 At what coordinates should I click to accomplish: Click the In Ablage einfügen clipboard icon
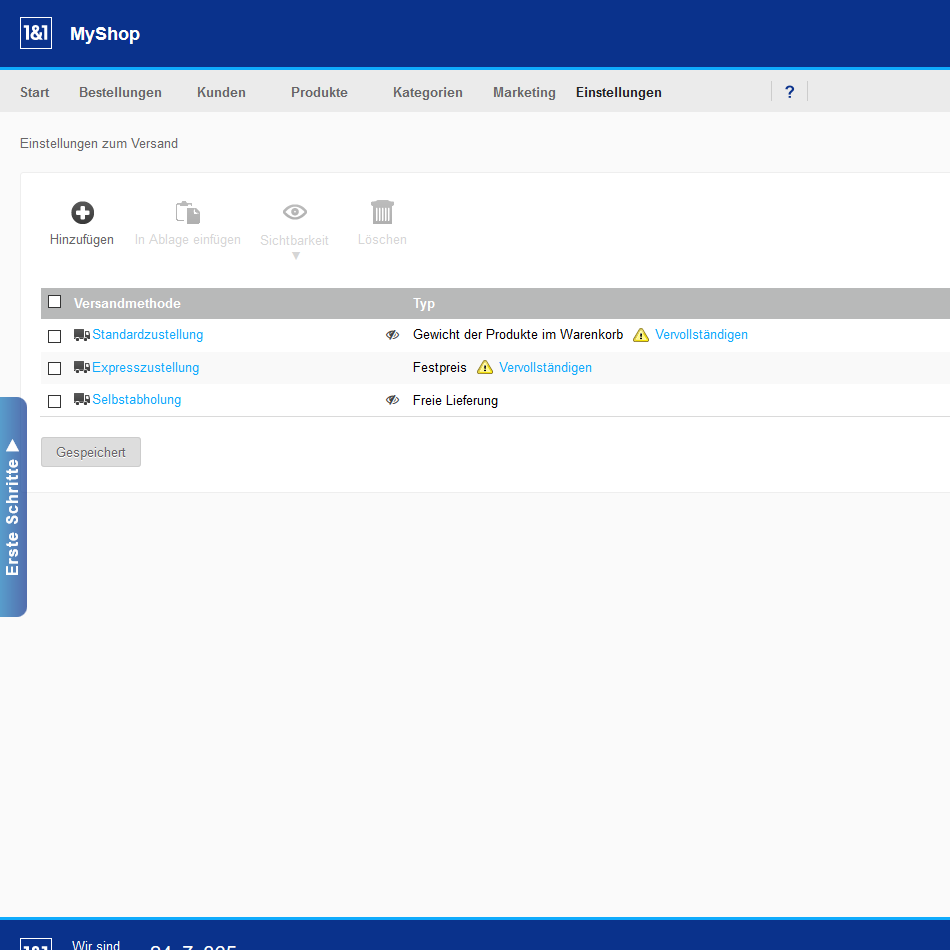point(187,212)
